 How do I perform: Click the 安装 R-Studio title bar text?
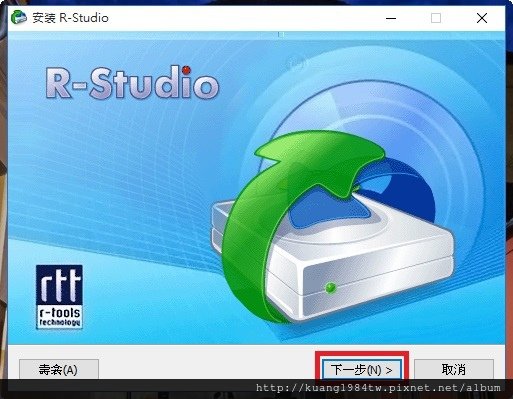[x=70, y=18]
